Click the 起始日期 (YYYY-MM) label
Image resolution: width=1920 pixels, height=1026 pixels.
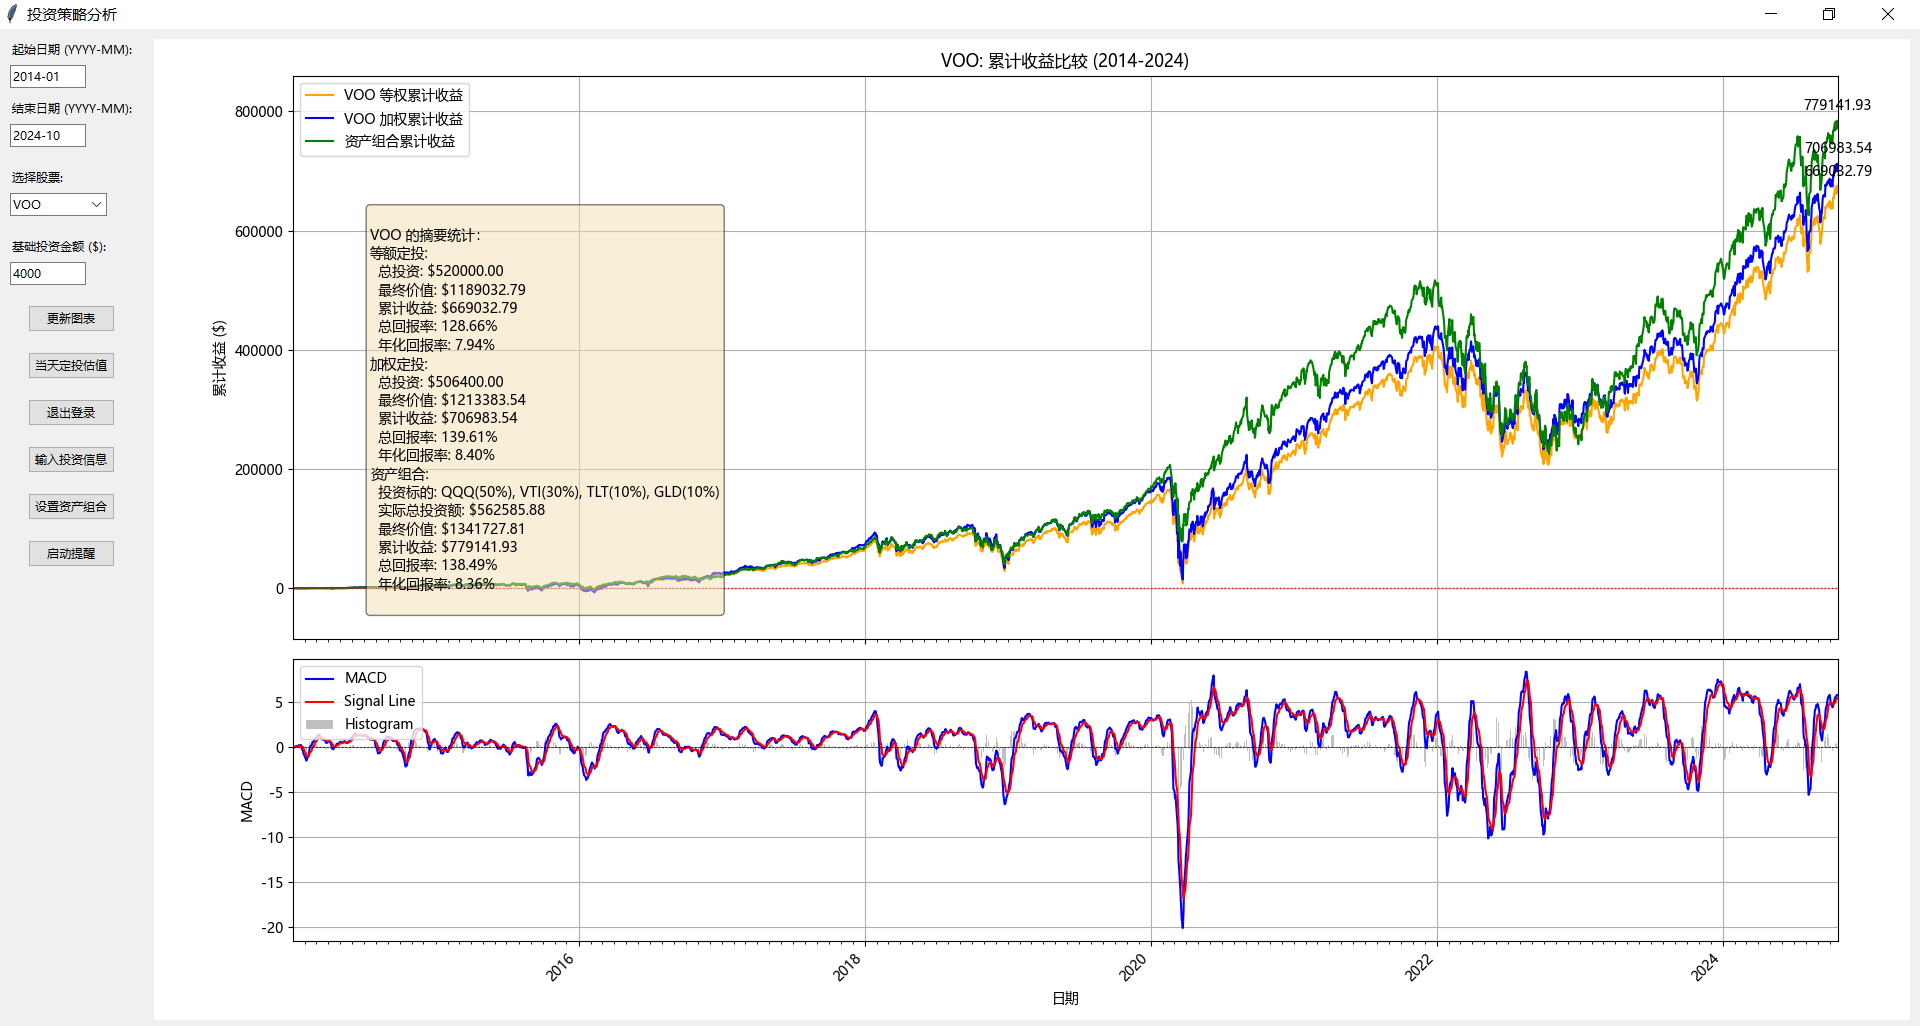pos(72,49)
